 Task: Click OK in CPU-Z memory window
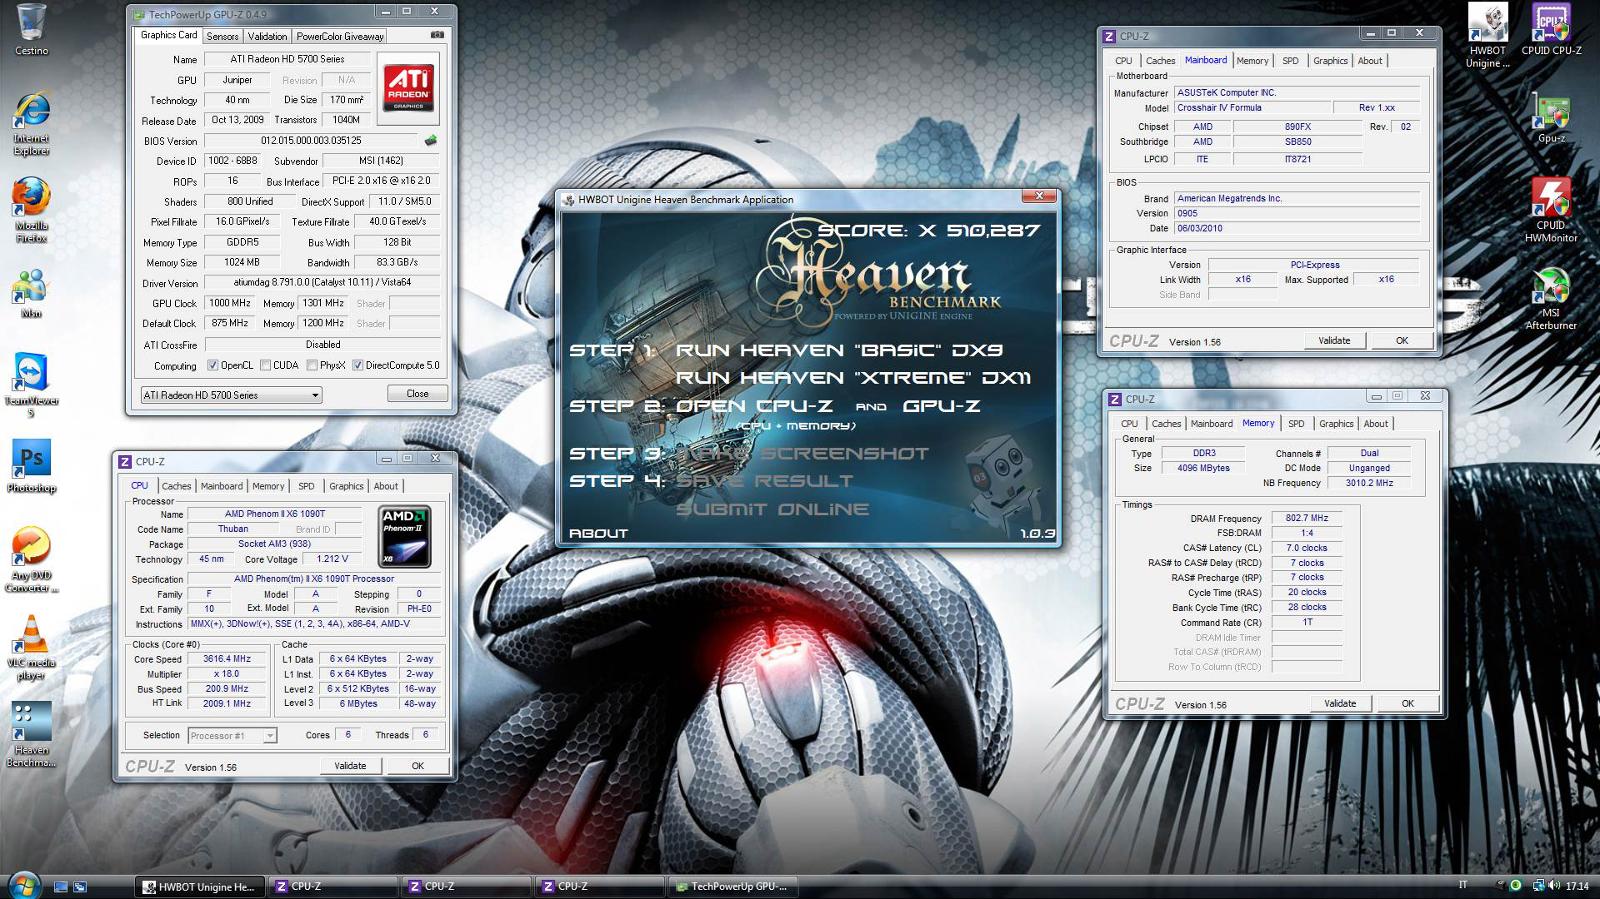1408,704
